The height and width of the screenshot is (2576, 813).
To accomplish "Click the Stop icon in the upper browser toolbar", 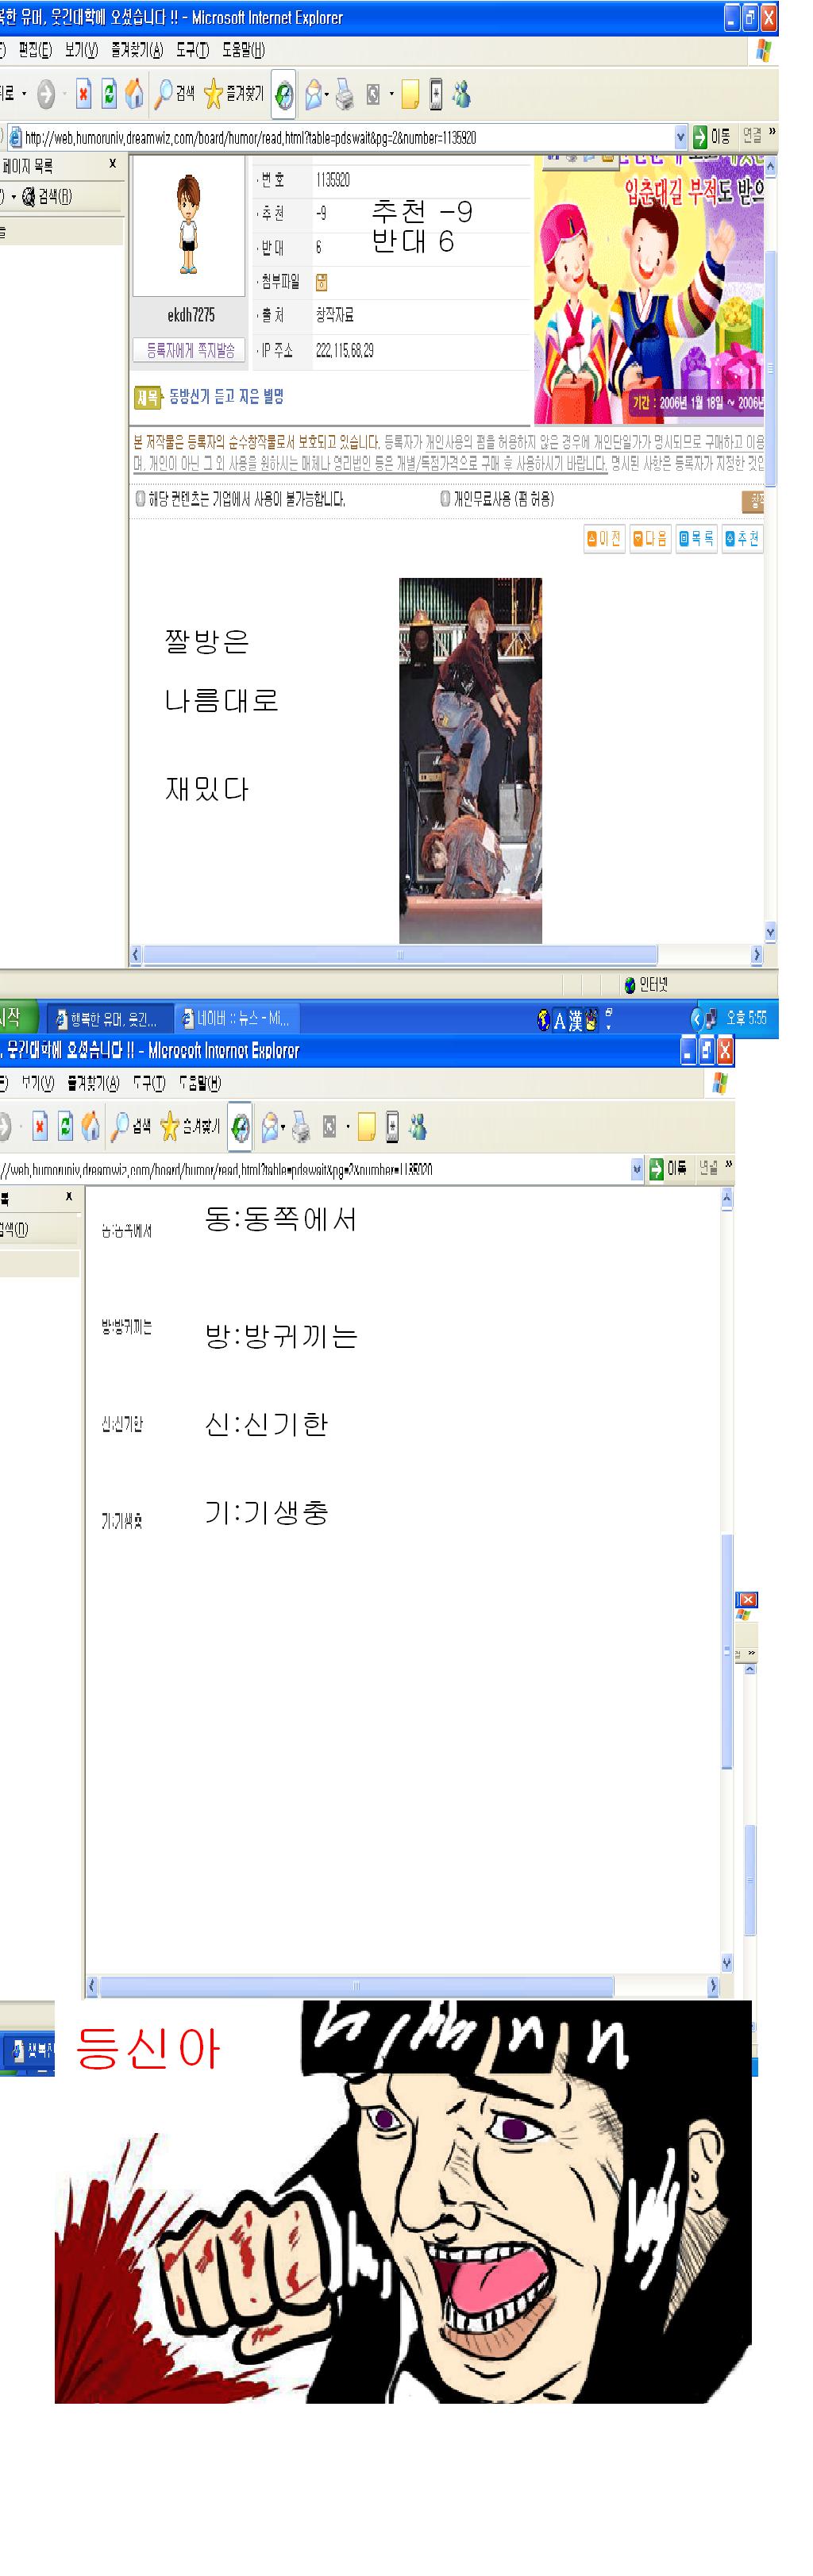I will pos(83,94).
